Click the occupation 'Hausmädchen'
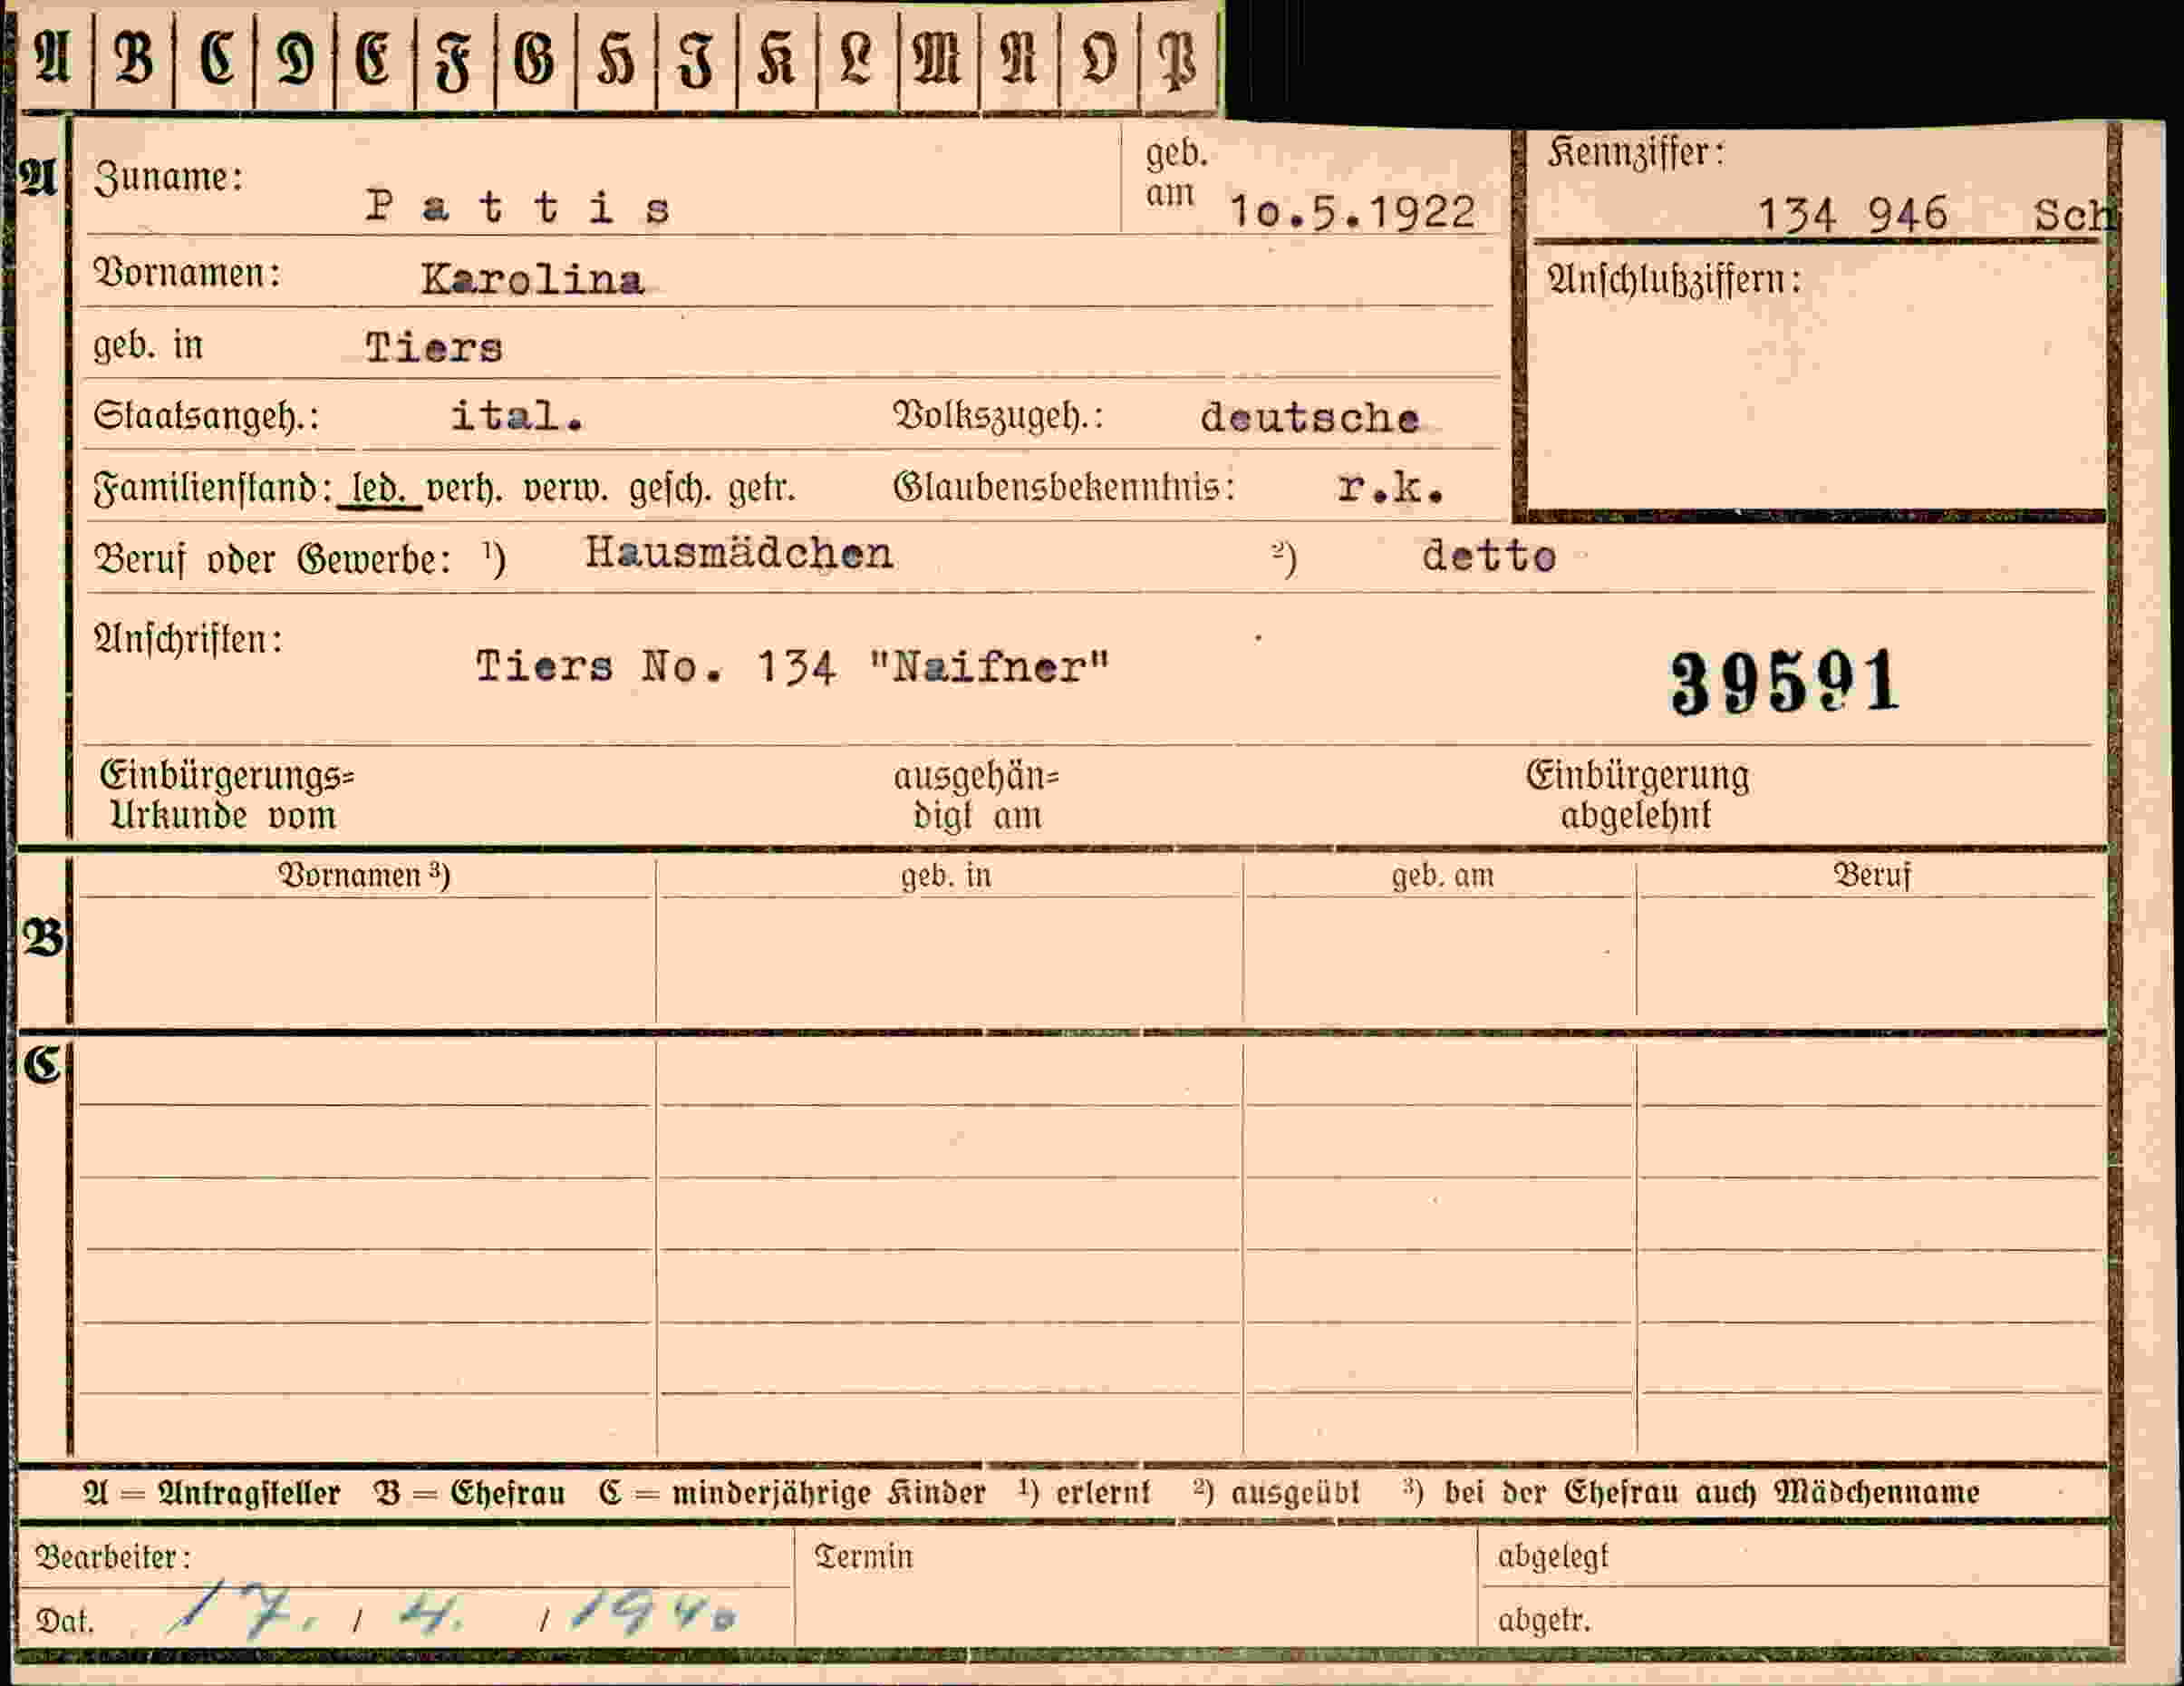 coord(738,553)
